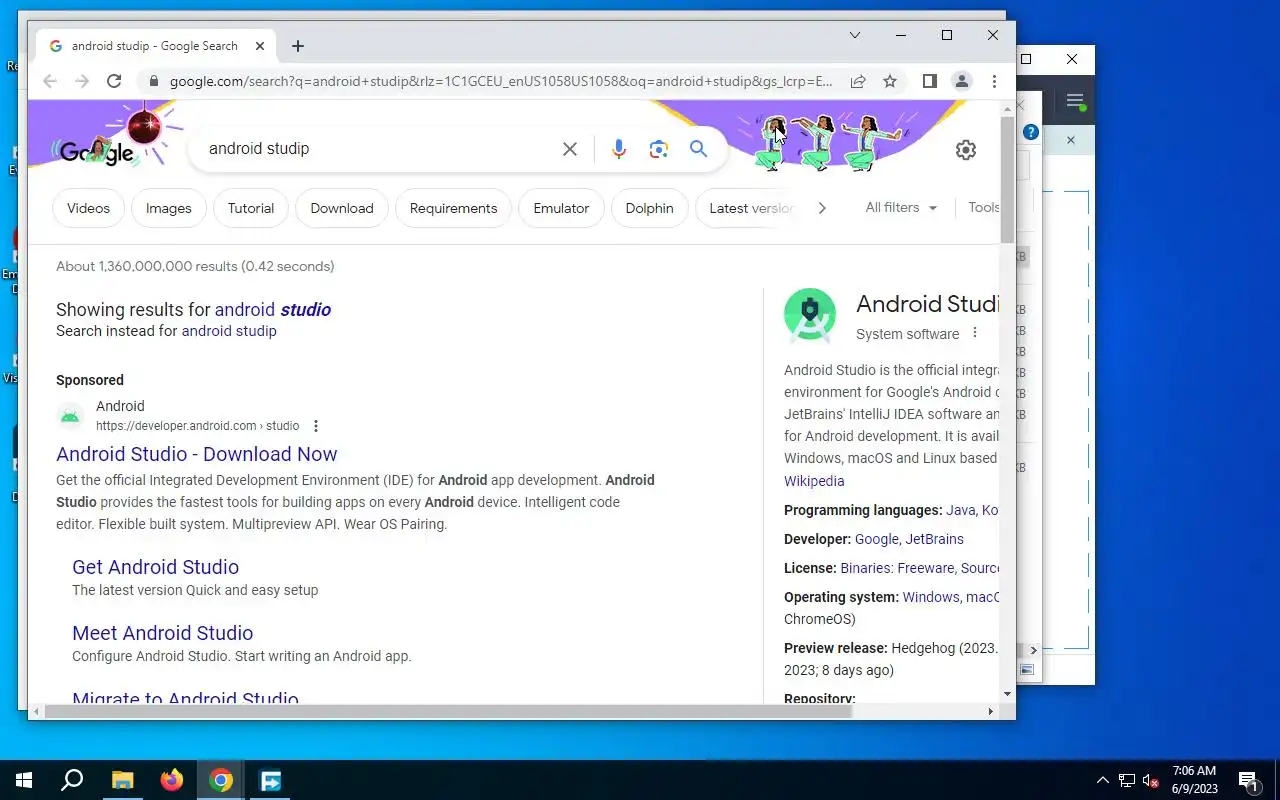This screenshot has width=1280, height=800.
Task: Search by image with Lens icon
Action: (x=658, y=149)
